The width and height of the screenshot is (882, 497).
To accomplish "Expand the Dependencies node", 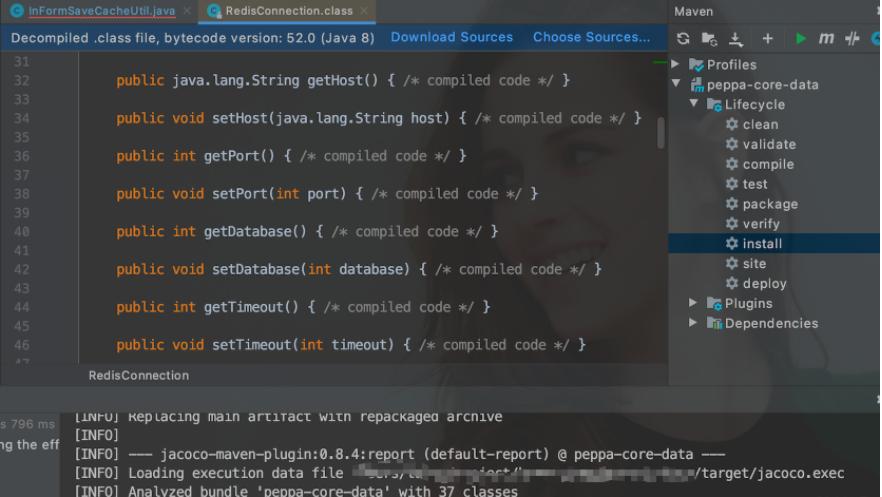I will [694, 323].
